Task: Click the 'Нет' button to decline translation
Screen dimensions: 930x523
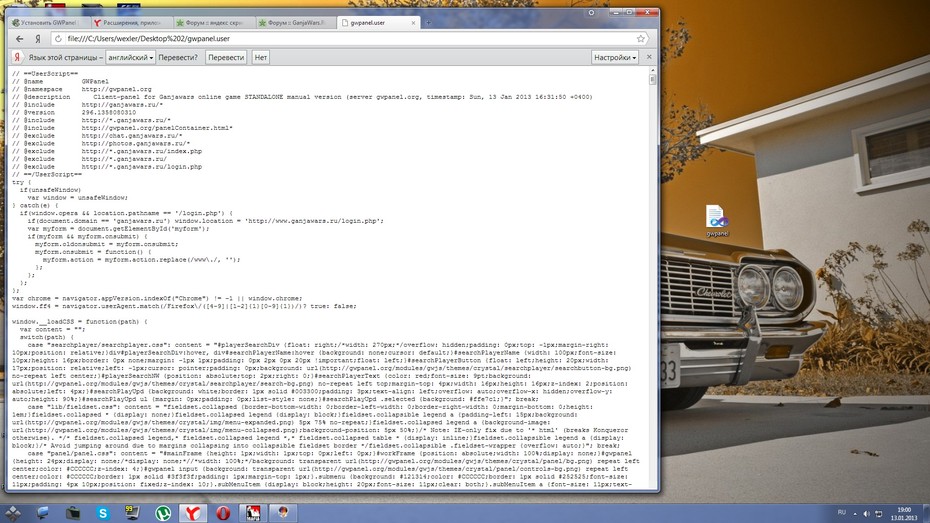Action: [260, 58]
